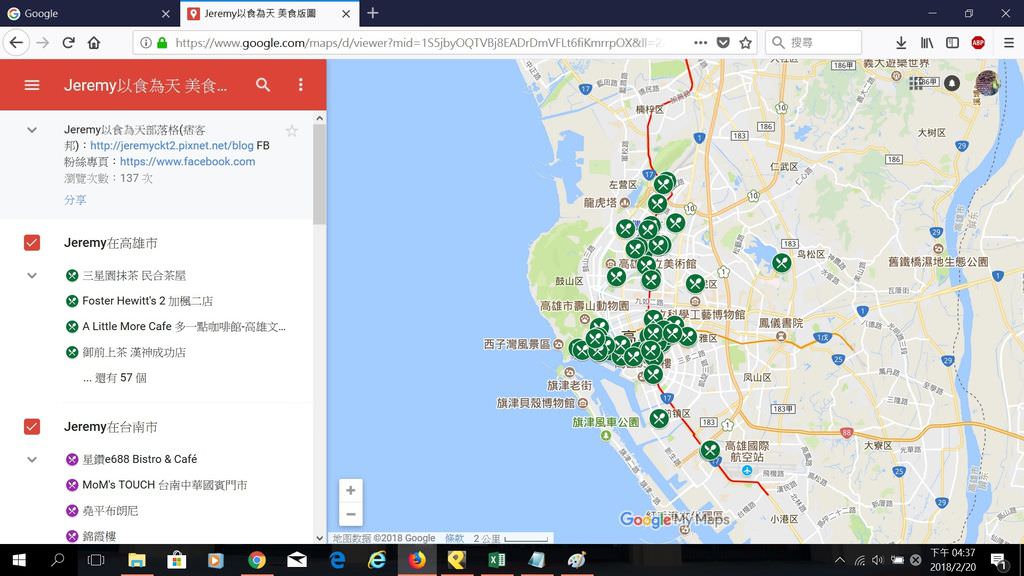
Task: Open the Windows Start menu
Action: 19,560
